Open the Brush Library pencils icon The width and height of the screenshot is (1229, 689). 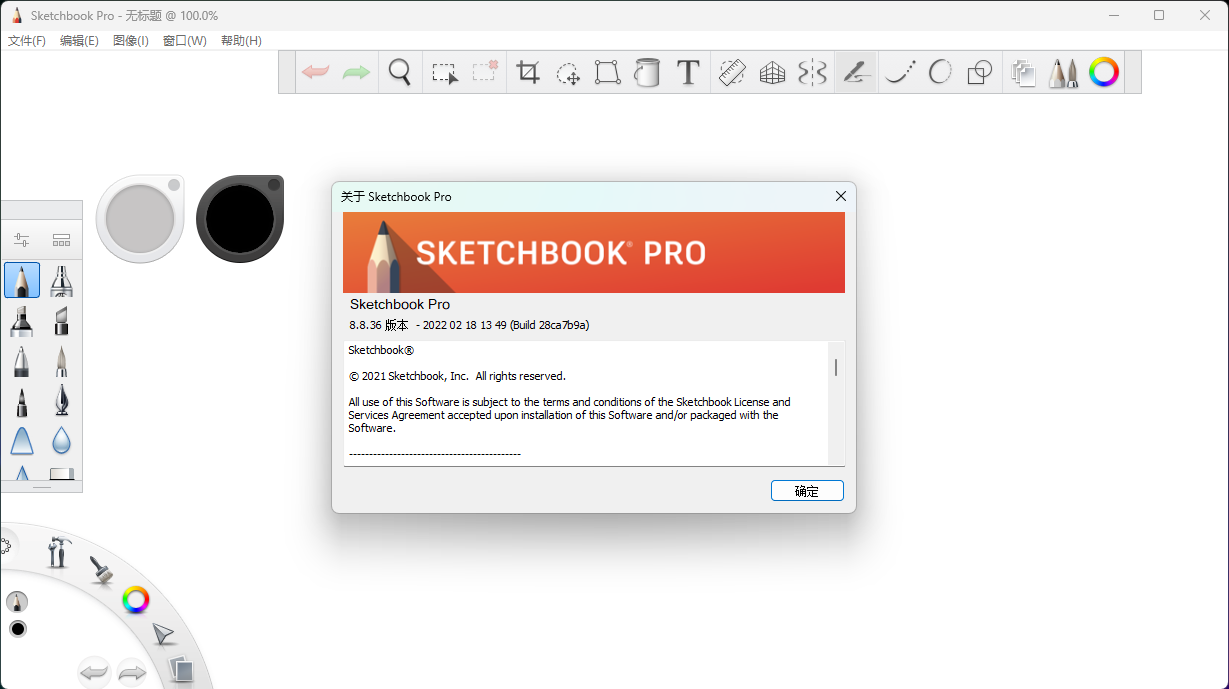tap(1064, 73)
